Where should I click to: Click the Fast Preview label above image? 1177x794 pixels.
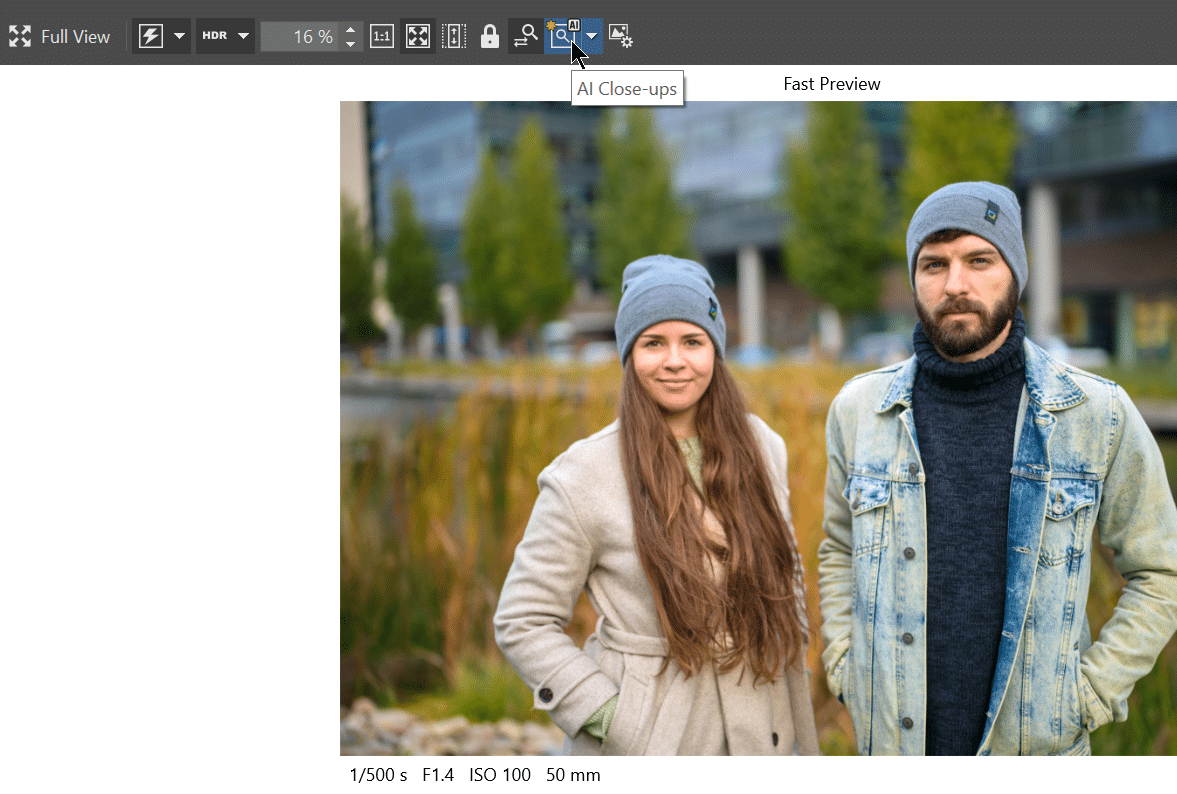click(x=831, y=84)
